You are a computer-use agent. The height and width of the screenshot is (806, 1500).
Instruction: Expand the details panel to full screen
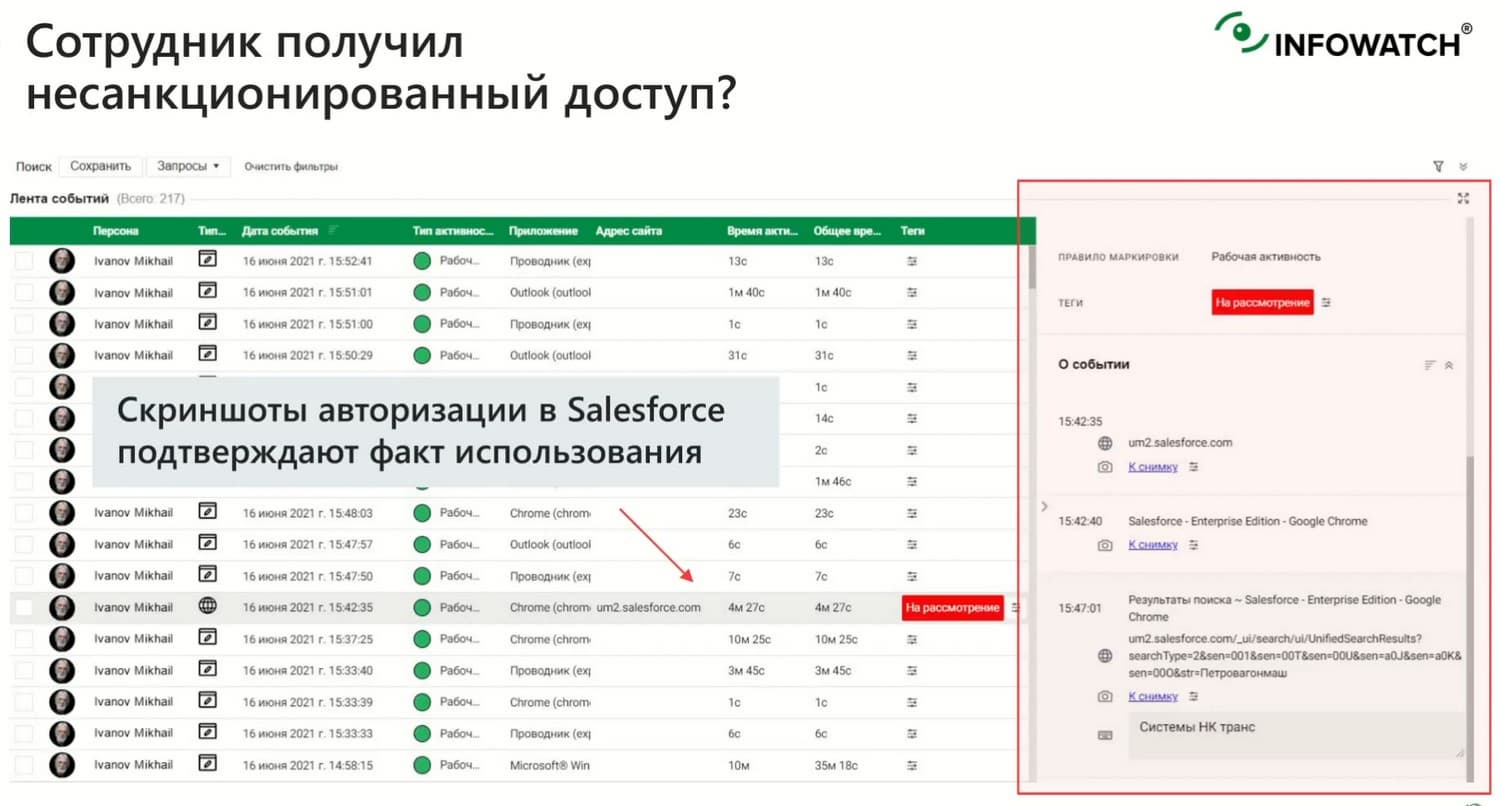(x=1463, y=198)
